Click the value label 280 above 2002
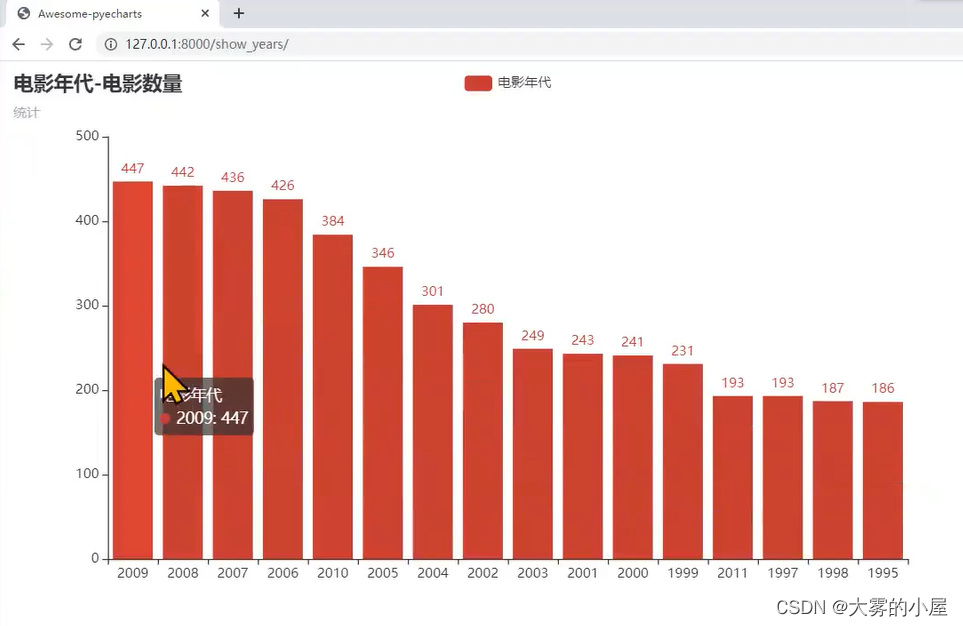The image size is (963, 626). 483,309
